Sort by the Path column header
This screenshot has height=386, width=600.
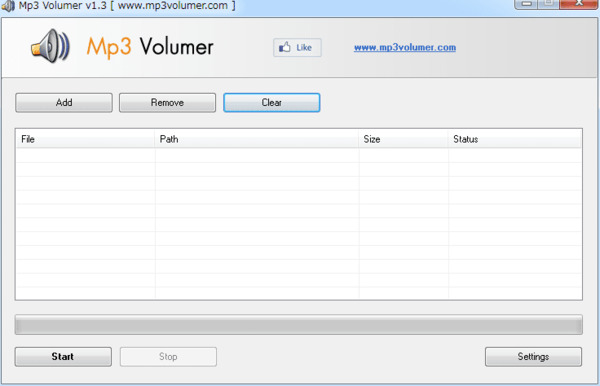pyautogui.click(x=257, y=139)
